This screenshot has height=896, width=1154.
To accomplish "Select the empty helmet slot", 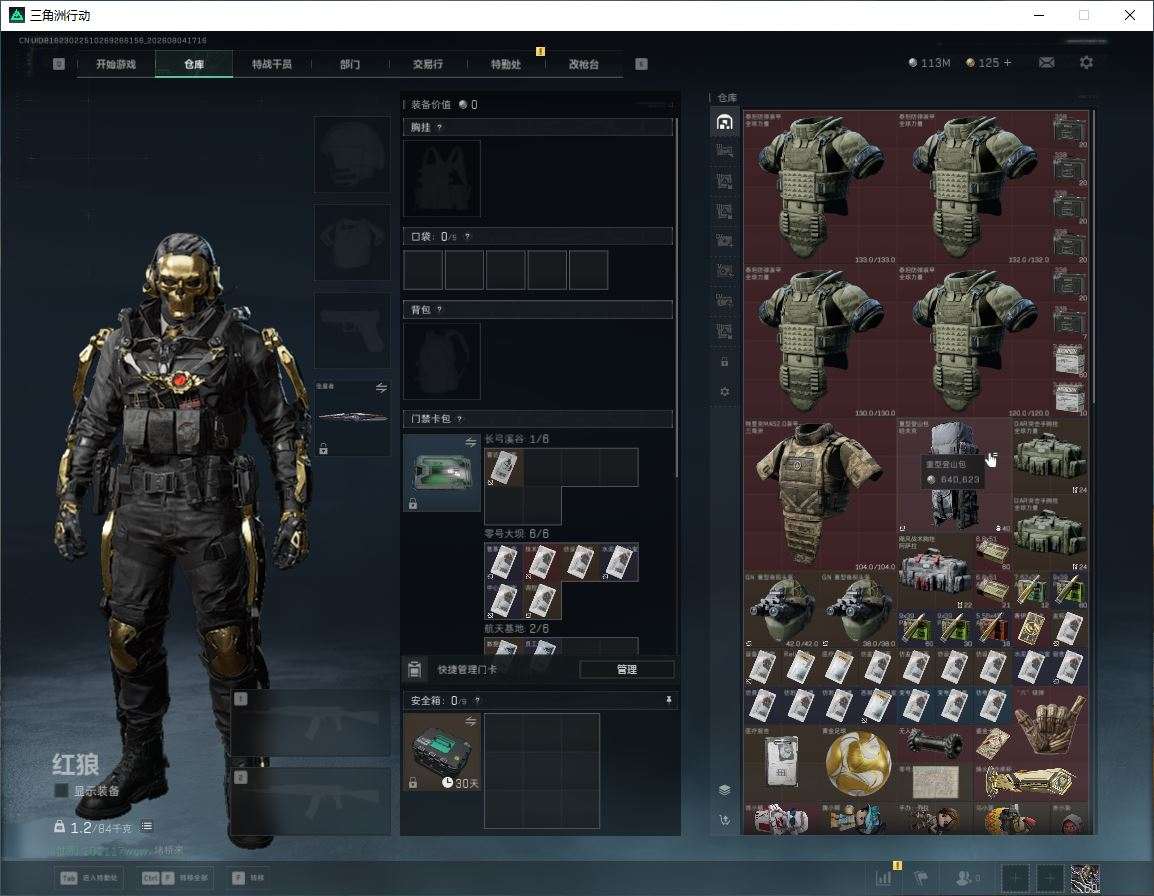I will 353,154.
